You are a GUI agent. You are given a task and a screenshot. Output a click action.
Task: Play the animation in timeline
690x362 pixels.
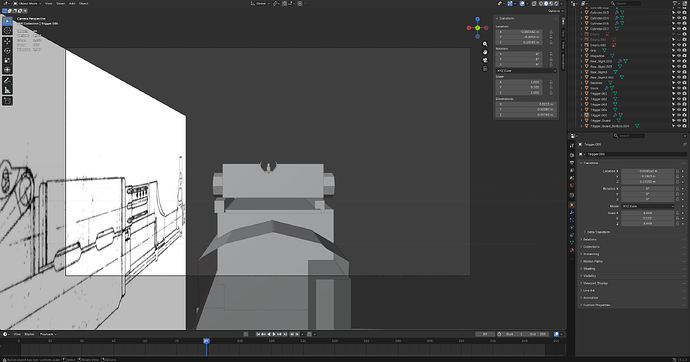click(274, 334)
